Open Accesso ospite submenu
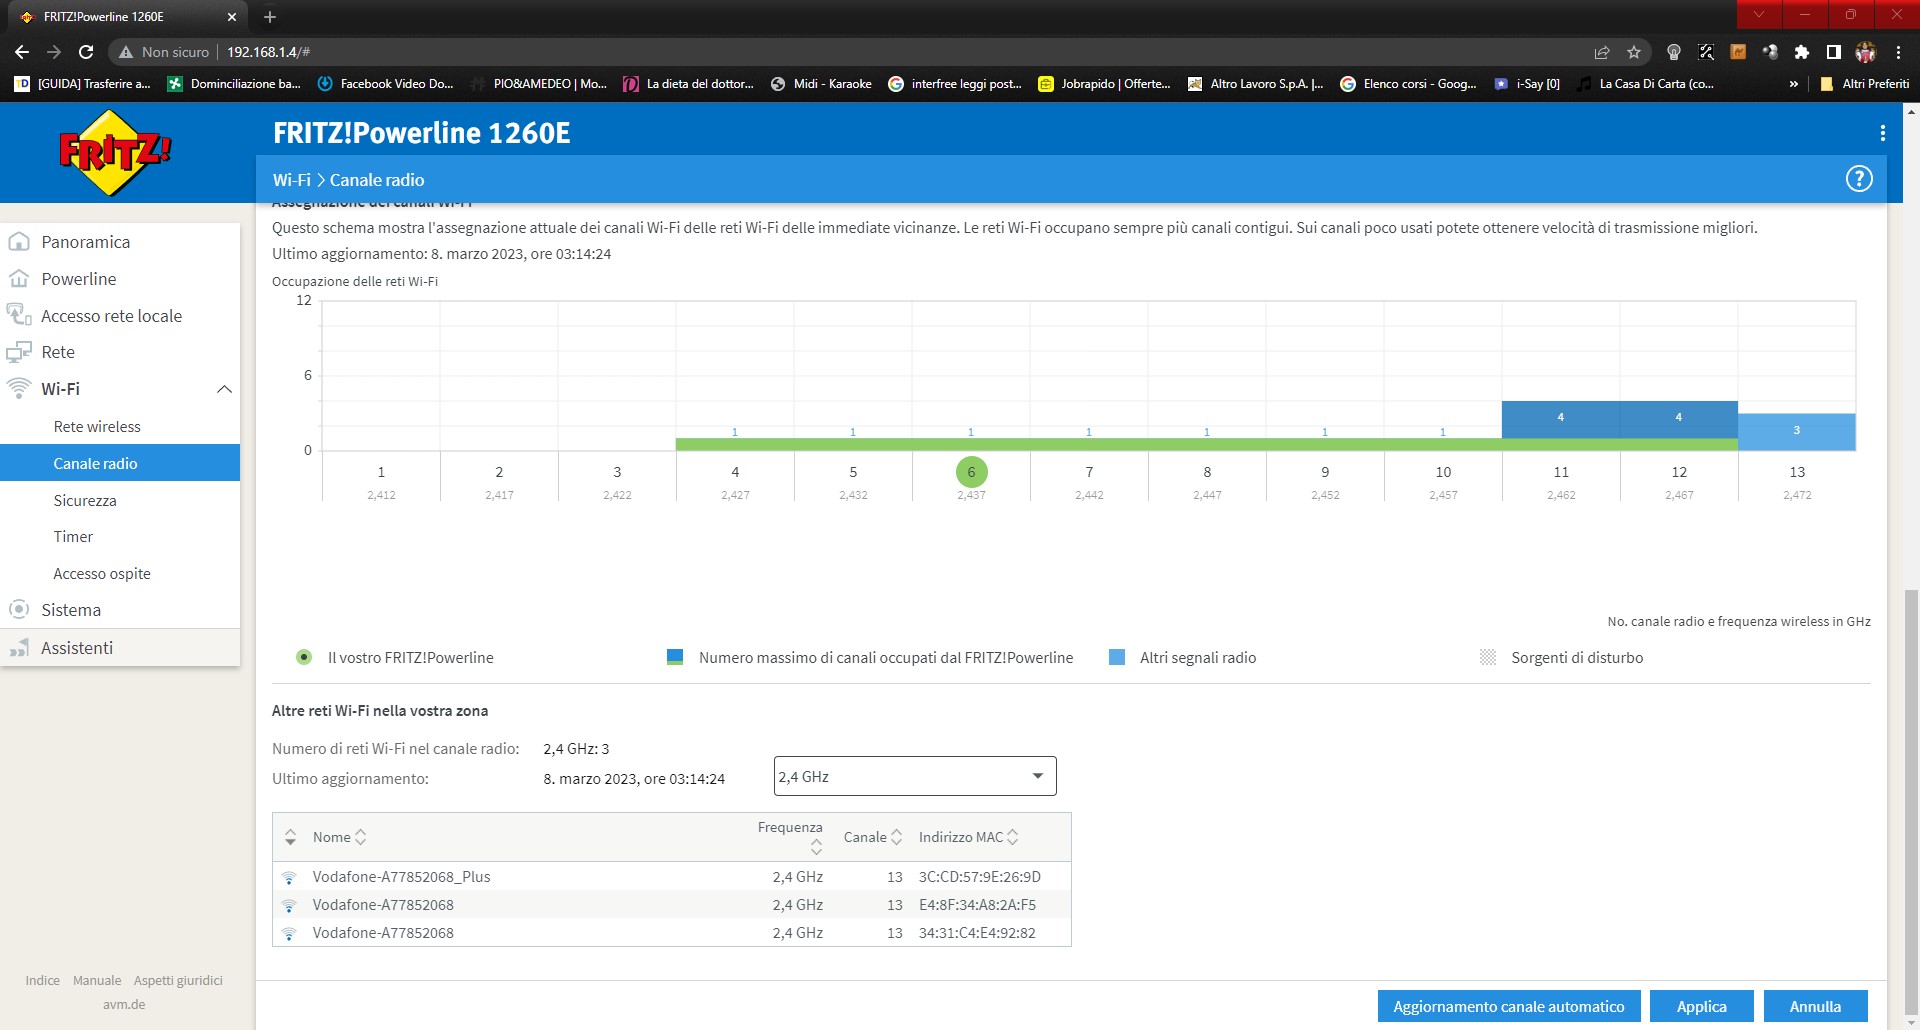Image resolution: width=1920 pixels, height=1030 pixels. (102, 574)
